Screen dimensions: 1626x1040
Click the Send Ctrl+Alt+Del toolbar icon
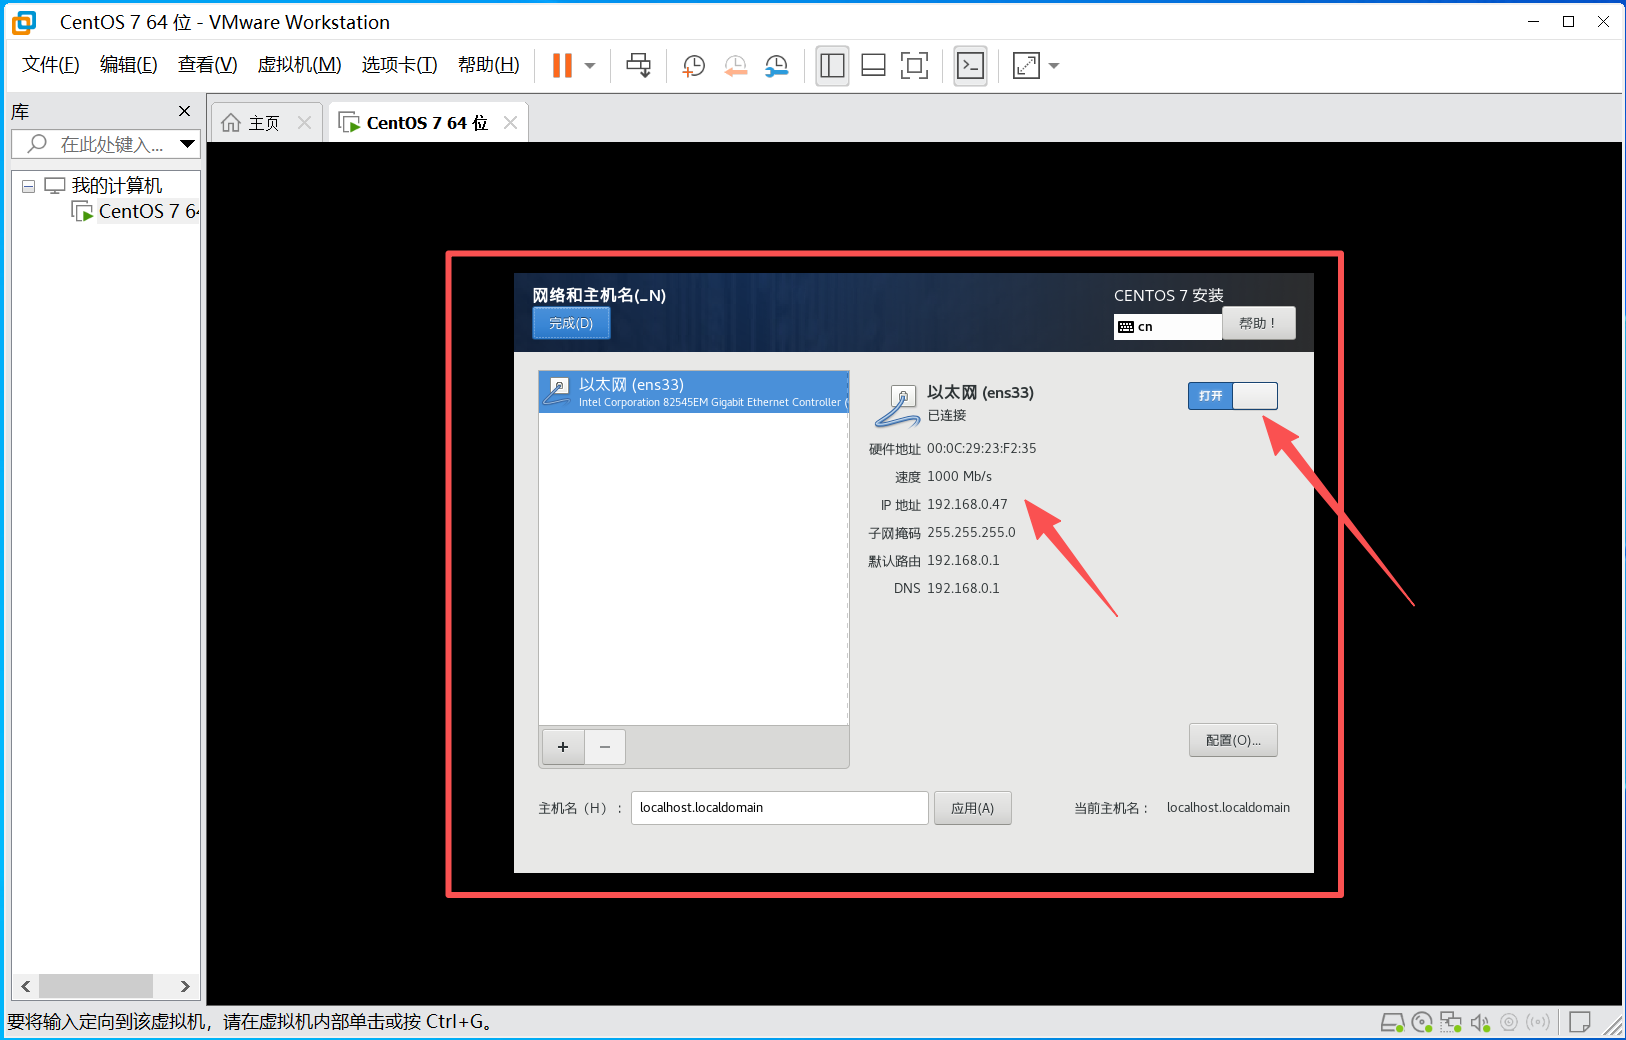click(638, 66)
